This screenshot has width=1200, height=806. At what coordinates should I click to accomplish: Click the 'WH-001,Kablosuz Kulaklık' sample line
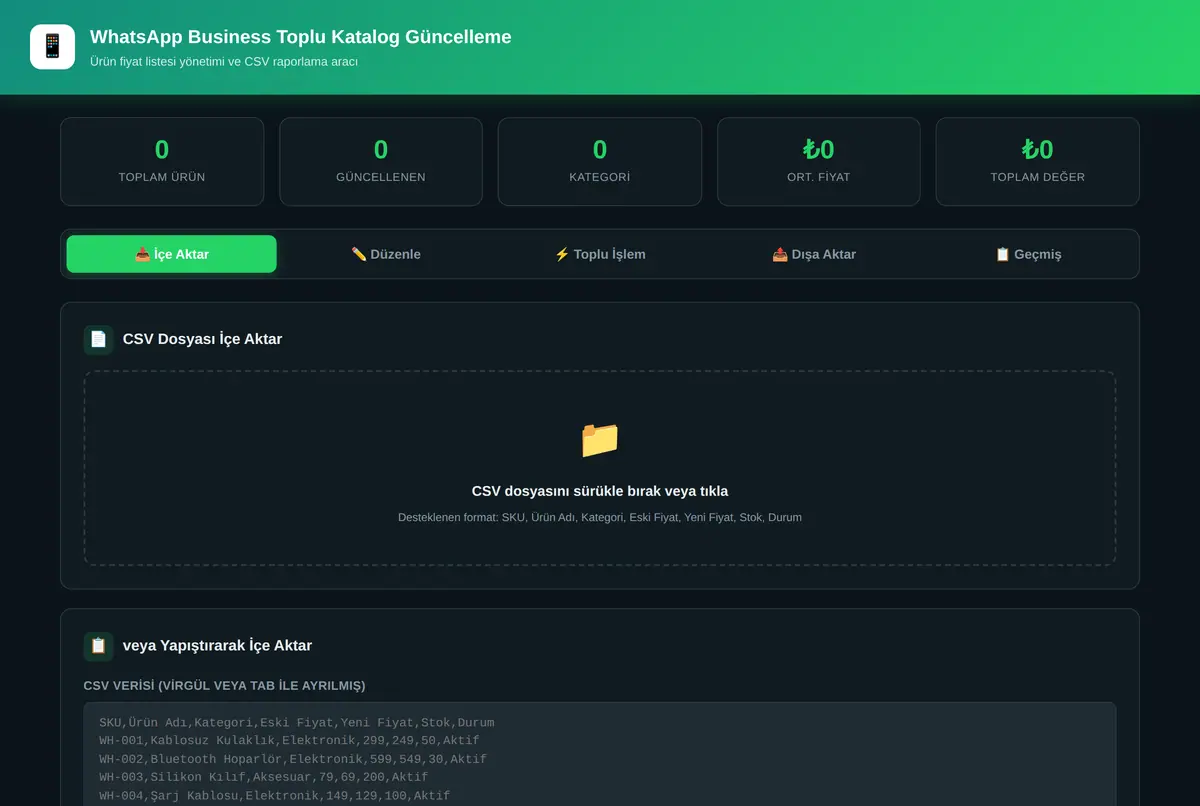[289, 741]
